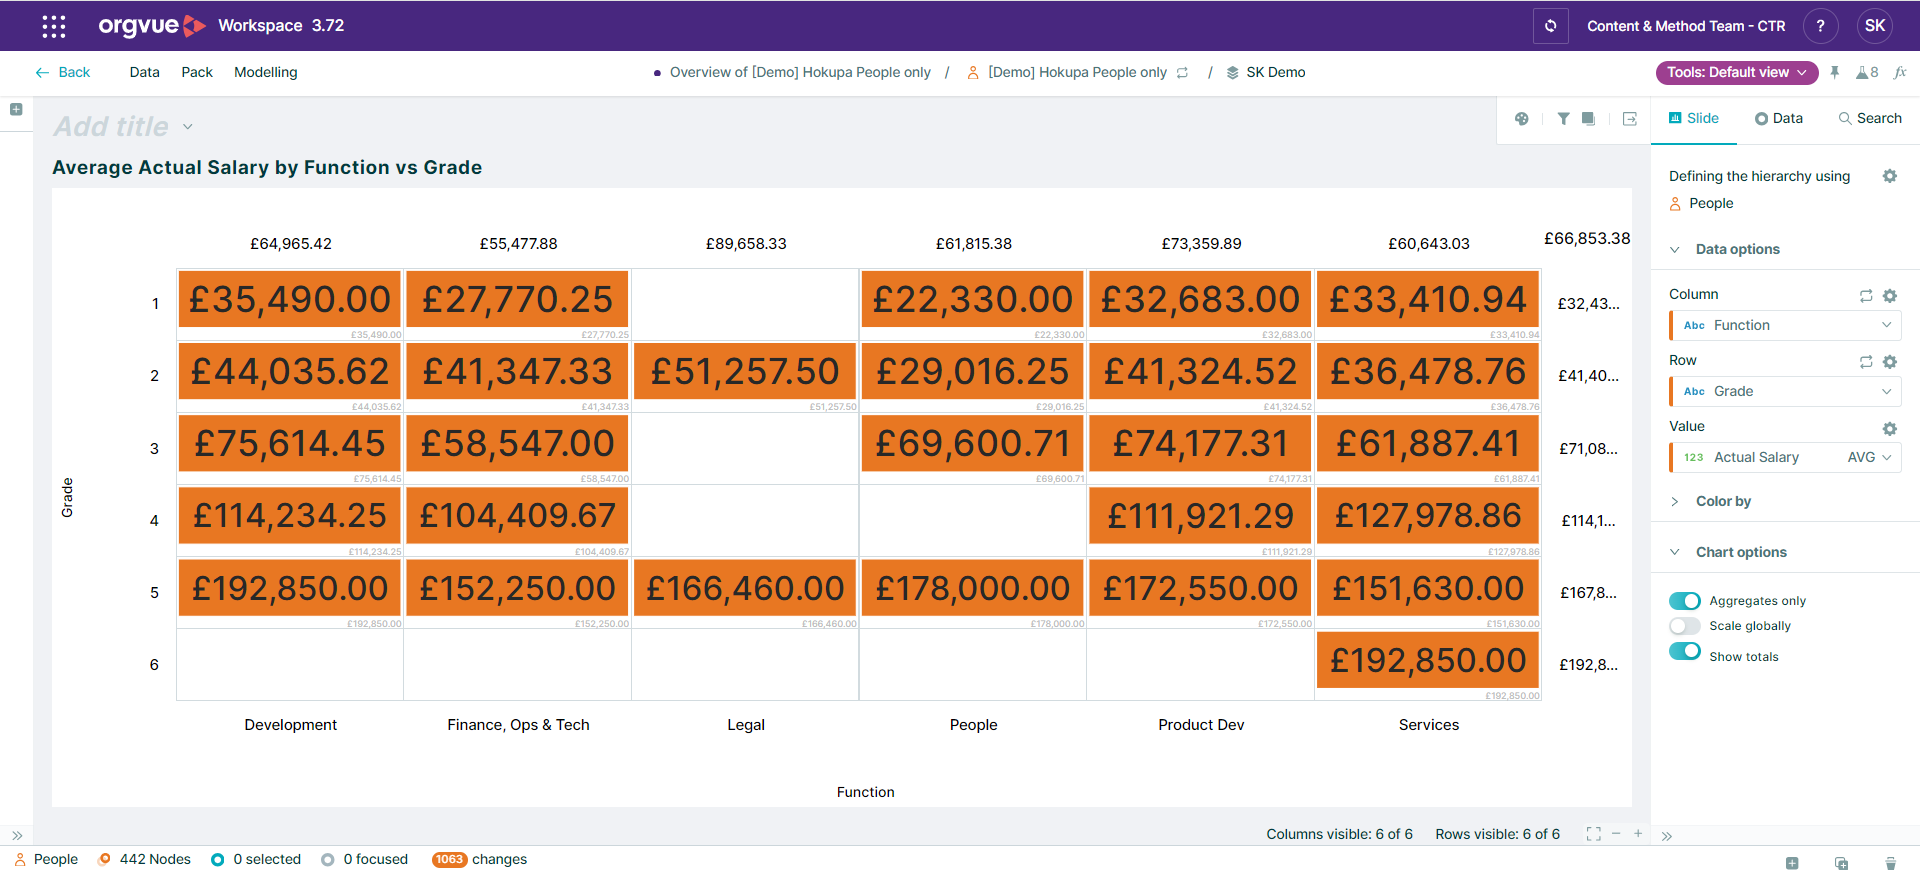Select Legal Grade 2 cell £51,257.50
Image resolution: width=1920 pixels, height=878 pixels.
click(745, 371)
